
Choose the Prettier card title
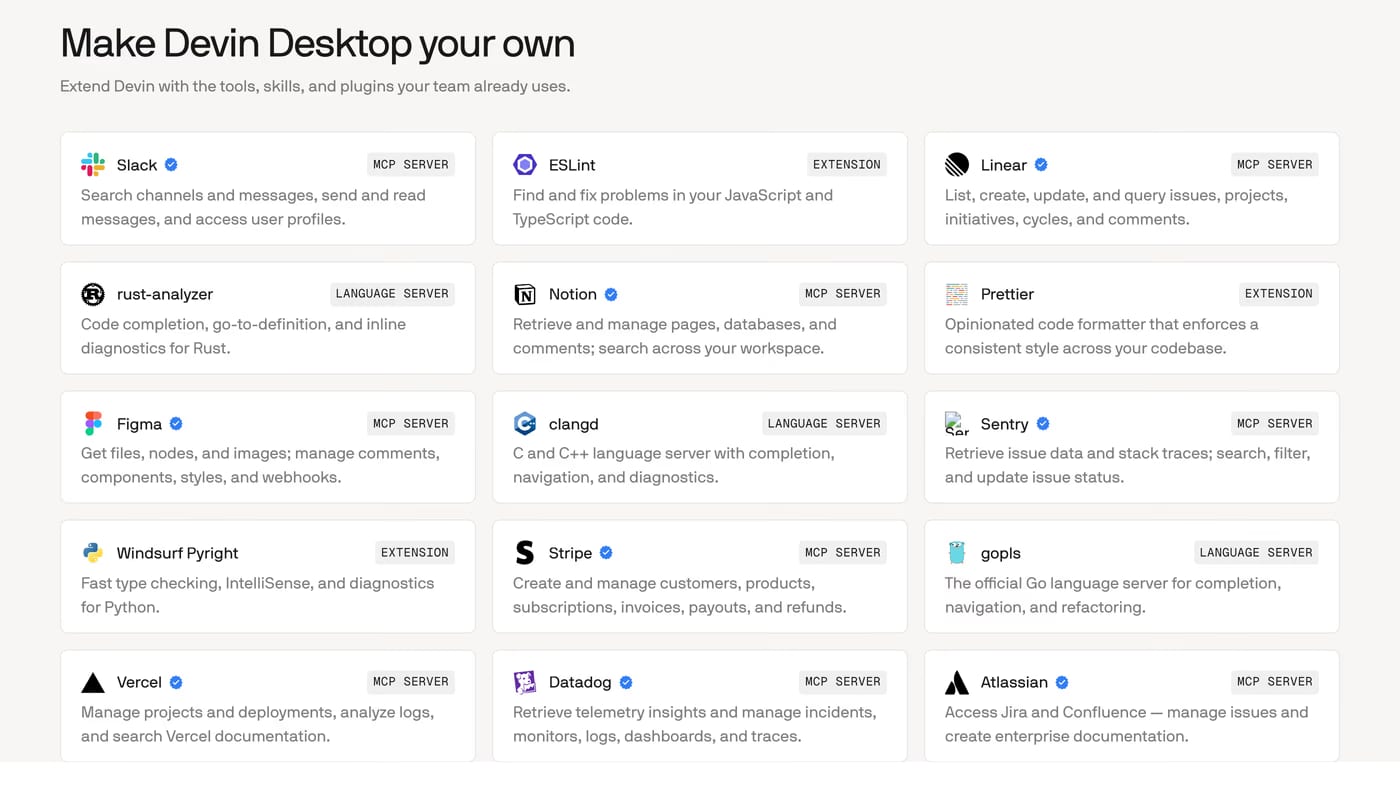coord(1007,294)
